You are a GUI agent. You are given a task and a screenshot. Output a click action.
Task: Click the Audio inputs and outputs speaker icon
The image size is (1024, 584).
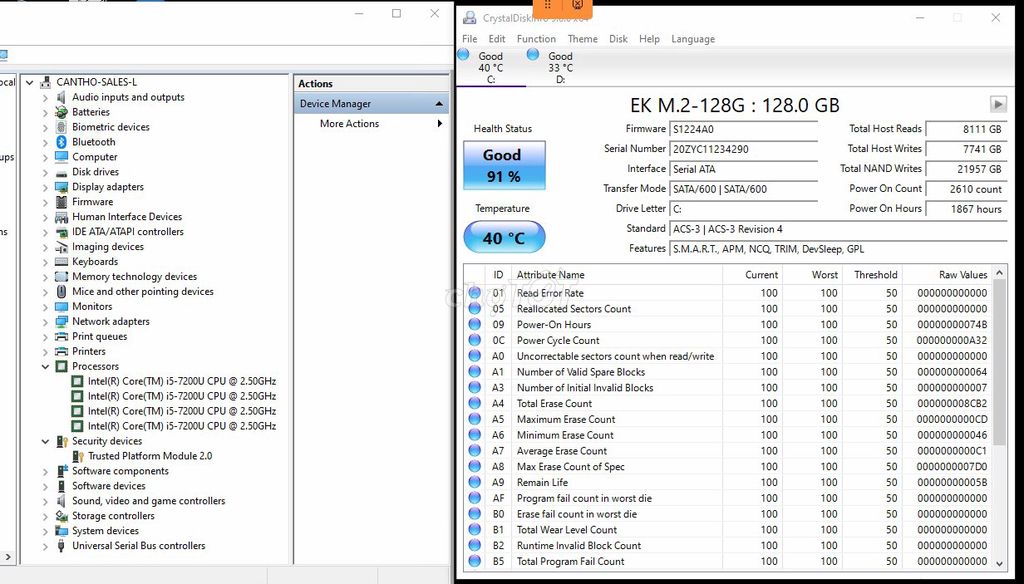coord(61,97)
